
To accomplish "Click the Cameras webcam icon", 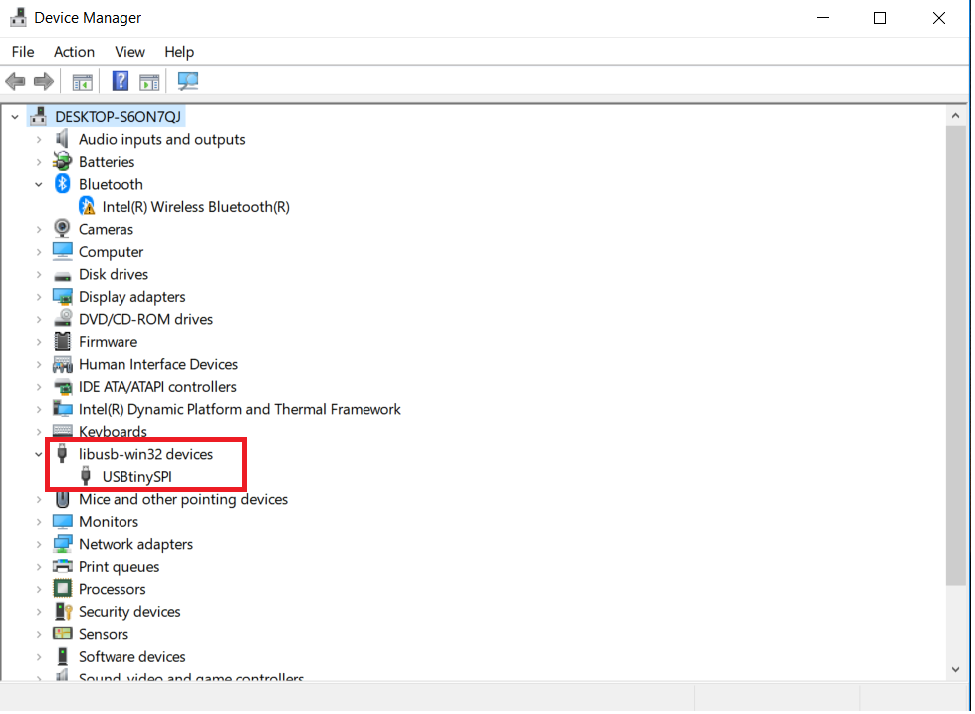I will pos(62,229).
